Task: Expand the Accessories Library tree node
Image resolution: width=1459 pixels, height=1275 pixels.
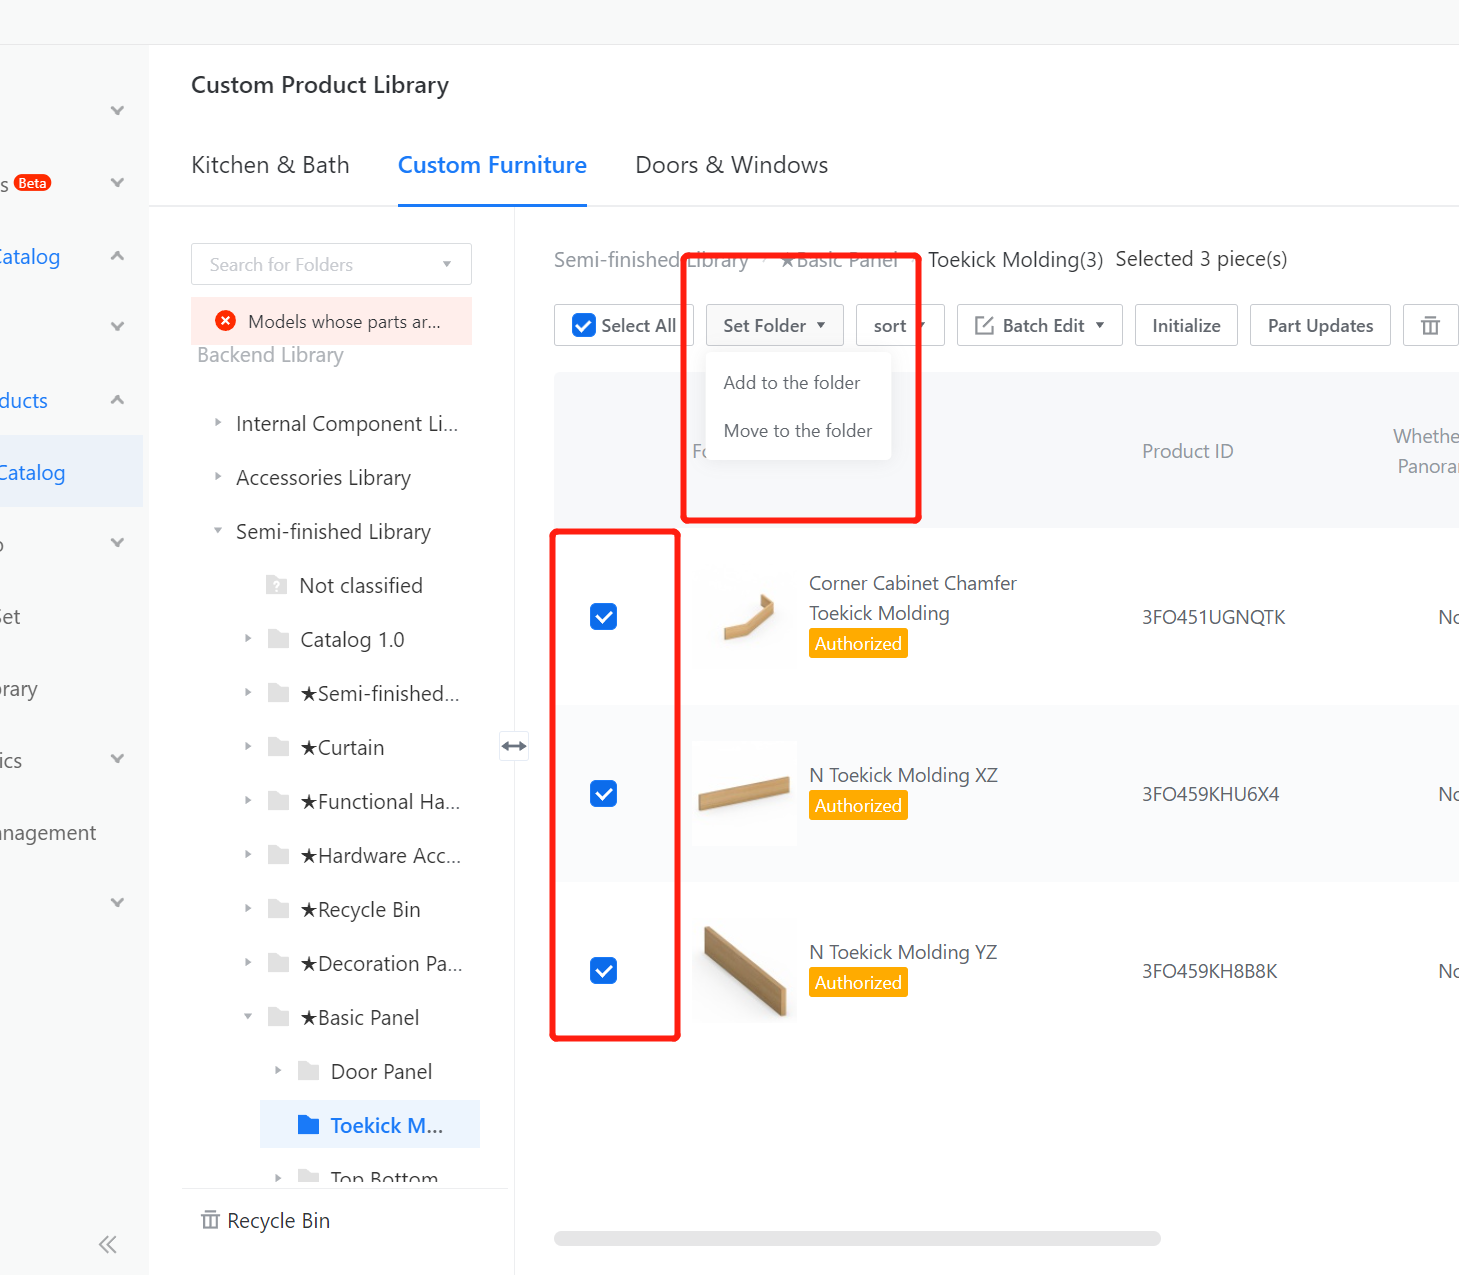Action: pyautogui.click(x=218, y=477)
